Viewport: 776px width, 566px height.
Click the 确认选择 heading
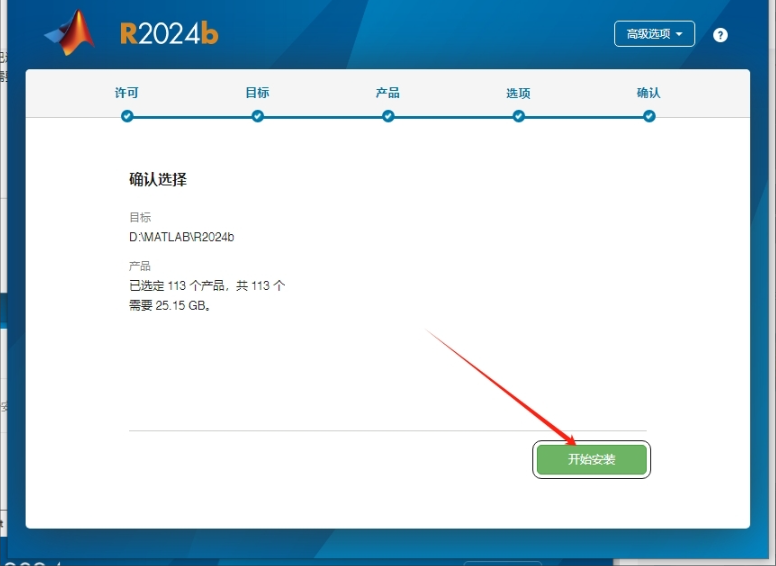point(158,179)
